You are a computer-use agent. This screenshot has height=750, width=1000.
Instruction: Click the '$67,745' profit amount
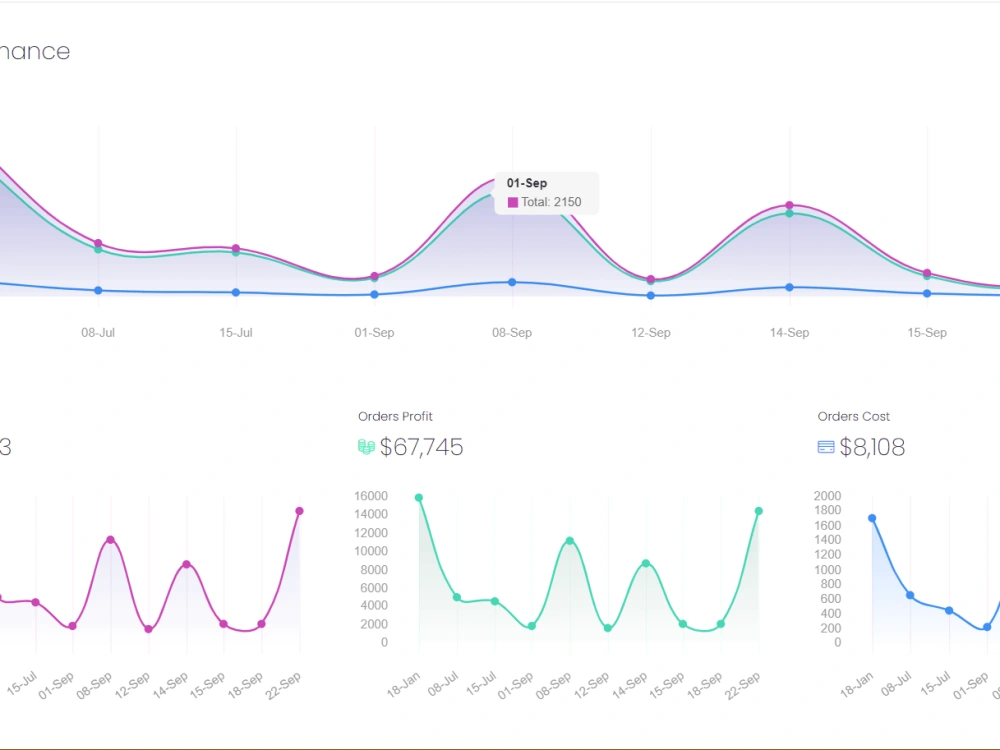(422, 447)
